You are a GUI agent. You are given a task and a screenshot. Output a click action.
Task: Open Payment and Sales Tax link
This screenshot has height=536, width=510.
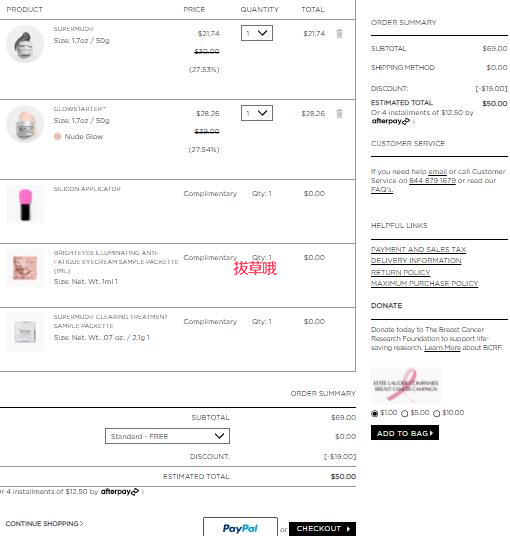(x=418, y=250)
